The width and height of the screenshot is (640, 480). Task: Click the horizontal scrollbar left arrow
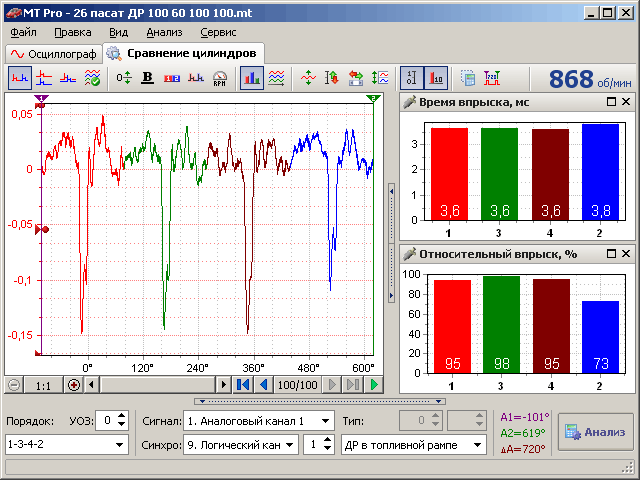coord(92,385)
